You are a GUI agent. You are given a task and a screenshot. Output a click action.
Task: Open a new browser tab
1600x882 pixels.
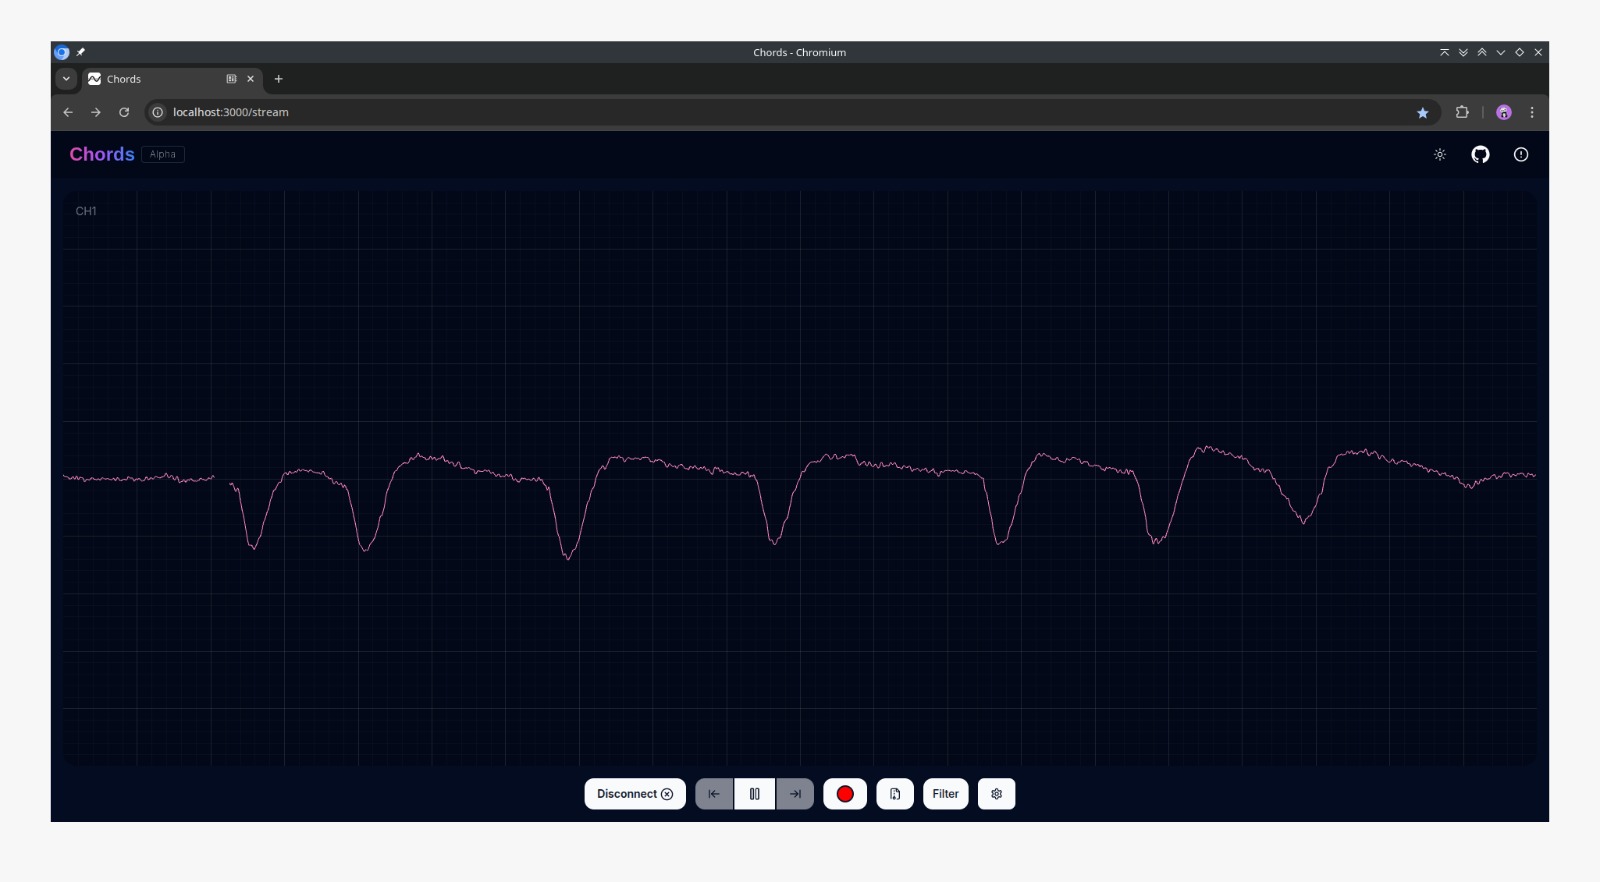click(x=279, y=79)
